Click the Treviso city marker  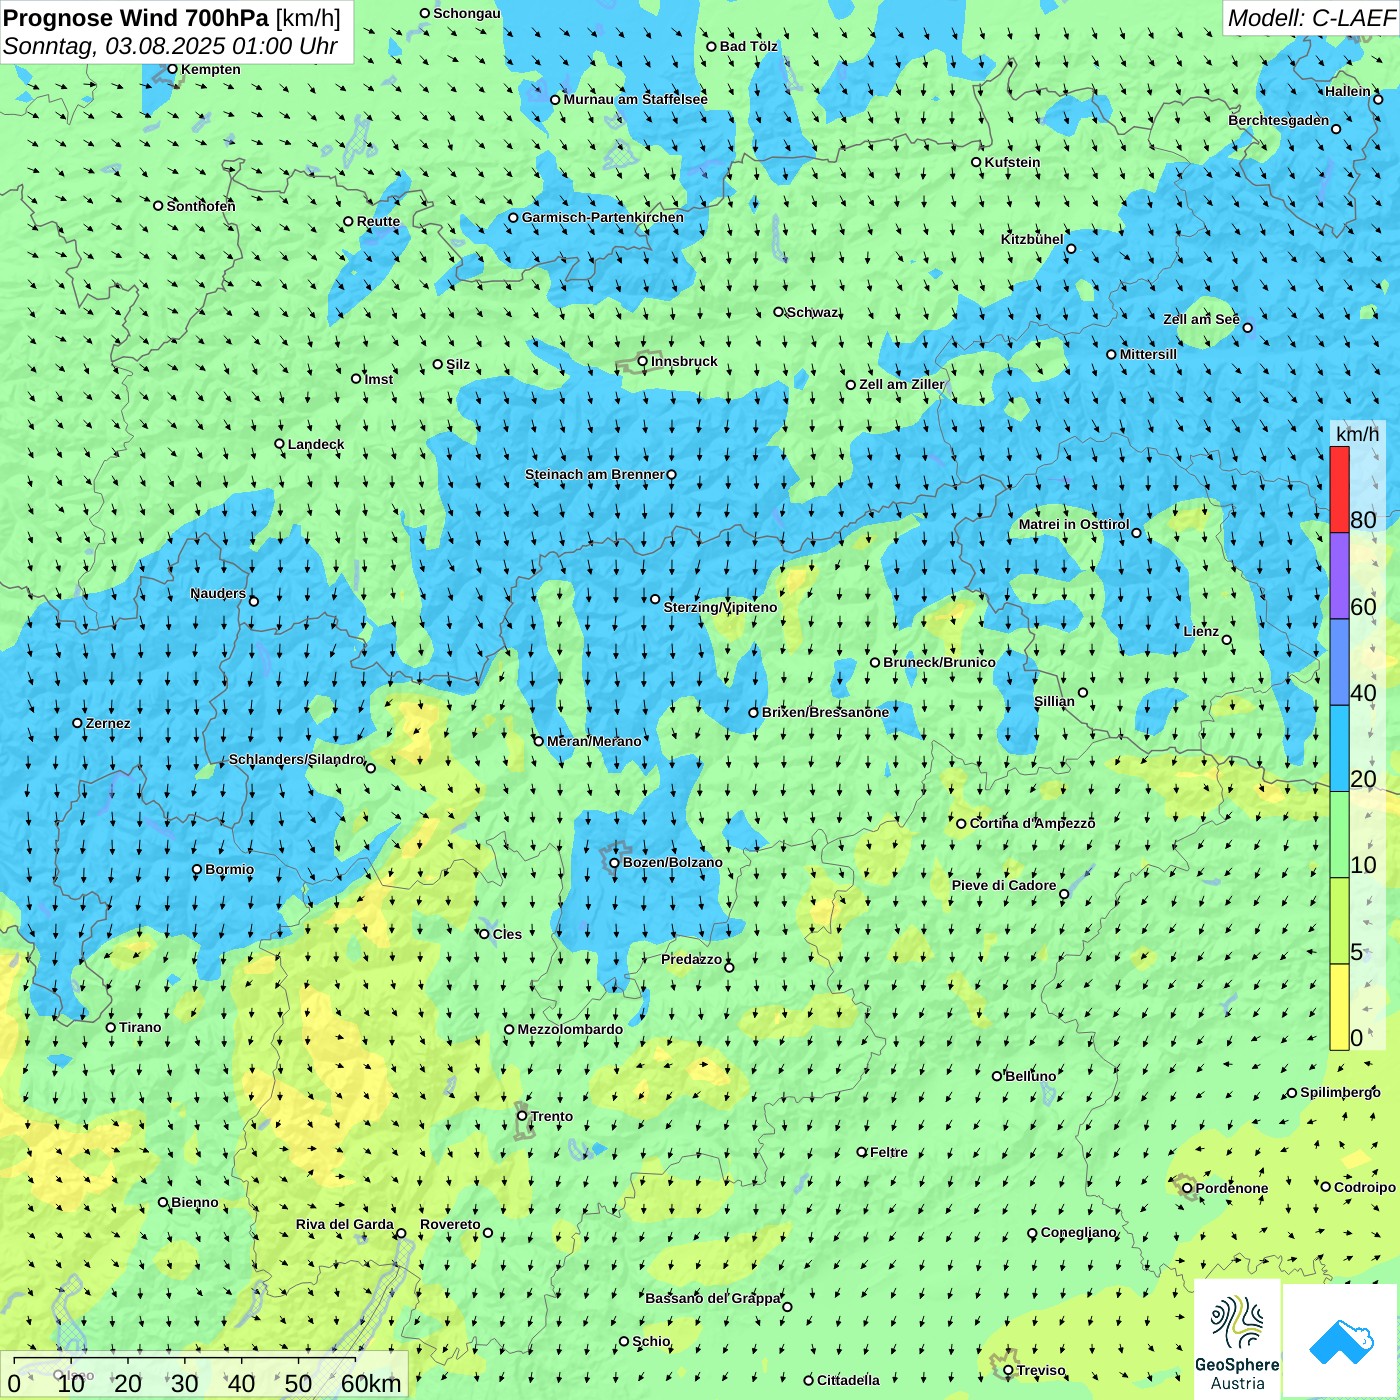tap(1008, 1370)
